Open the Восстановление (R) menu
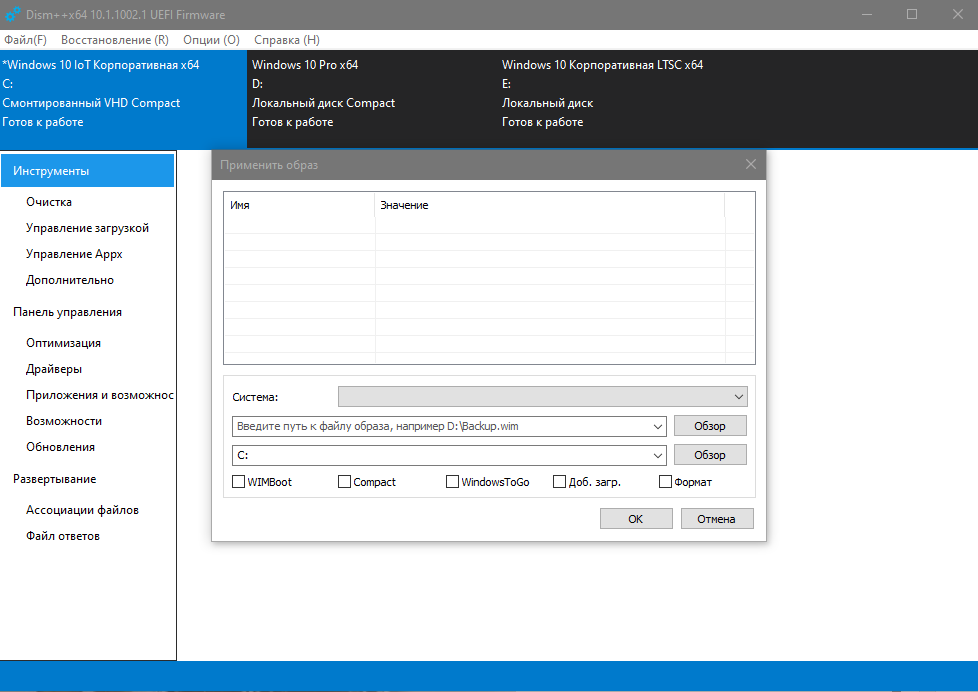Image resolution: width=978 pixels, height=692 pixels. (x=114, y=40)
